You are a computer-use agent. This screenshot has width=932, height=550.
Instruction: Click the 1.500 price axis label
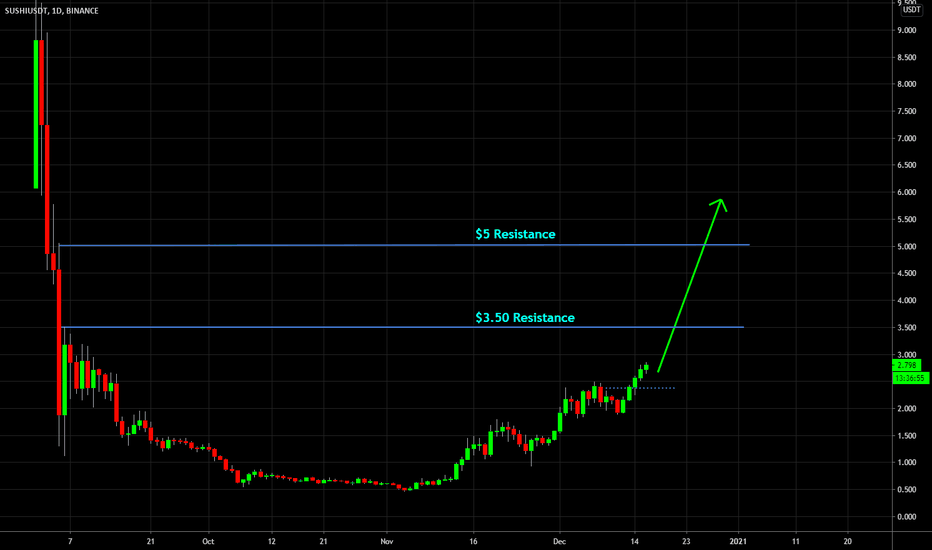click(x=906, y=436)
